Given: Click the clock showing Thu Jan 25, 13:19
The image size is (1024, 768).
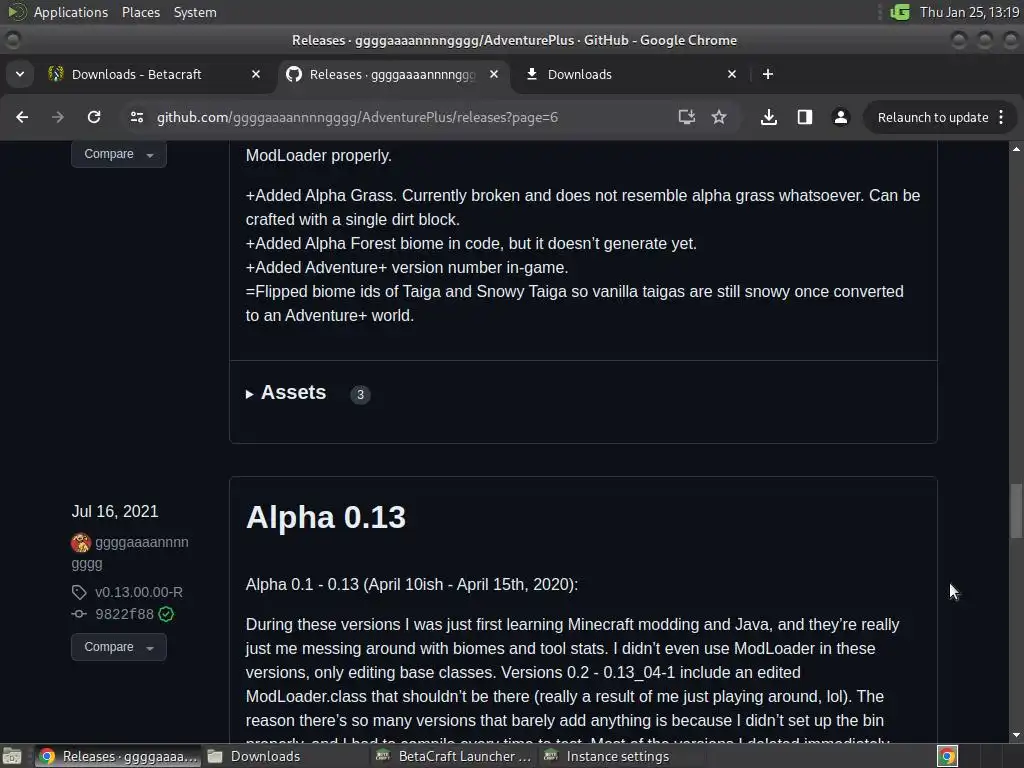Looking at the screenshot, I should click(969, 12).
